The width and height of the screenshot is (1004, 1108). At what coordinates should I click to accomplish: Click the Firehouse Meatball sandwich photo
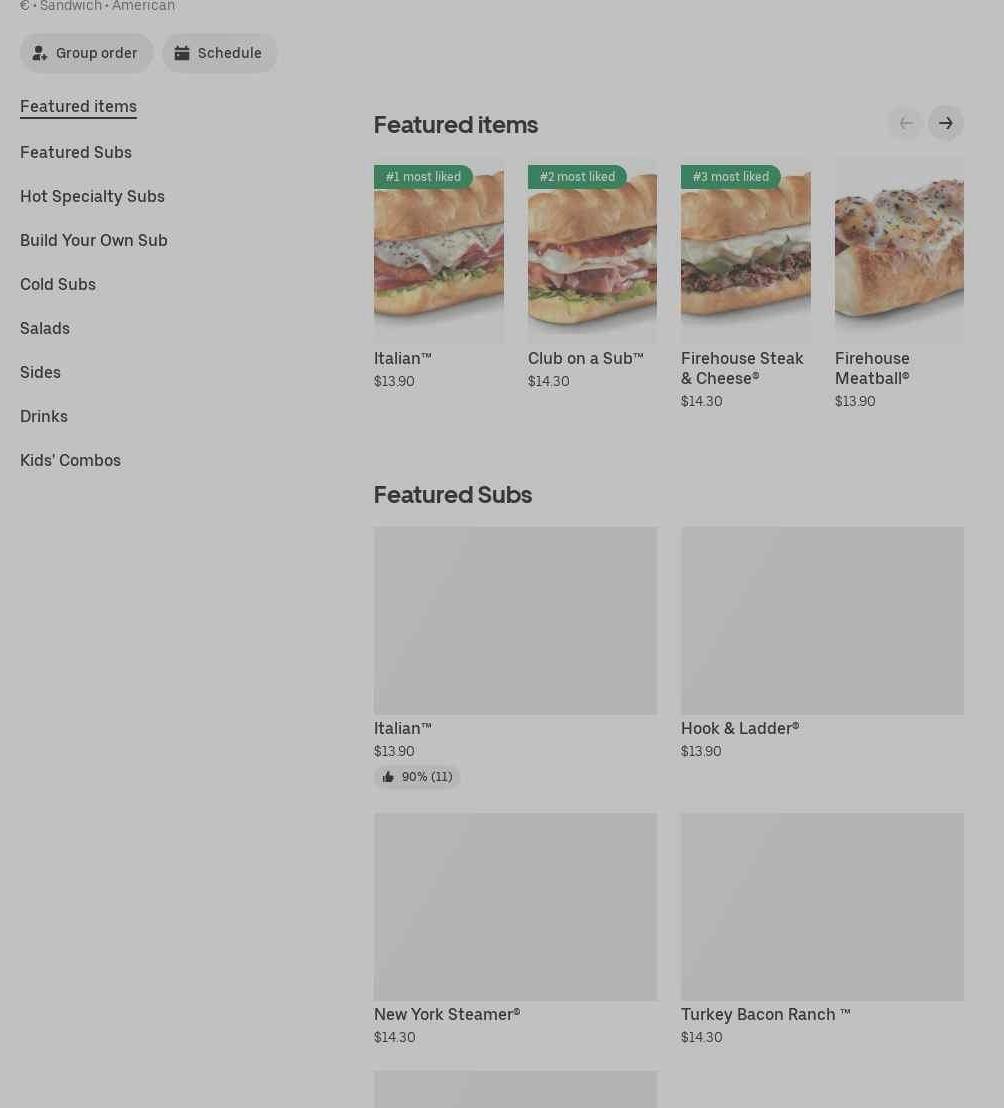tap(899, 250)
